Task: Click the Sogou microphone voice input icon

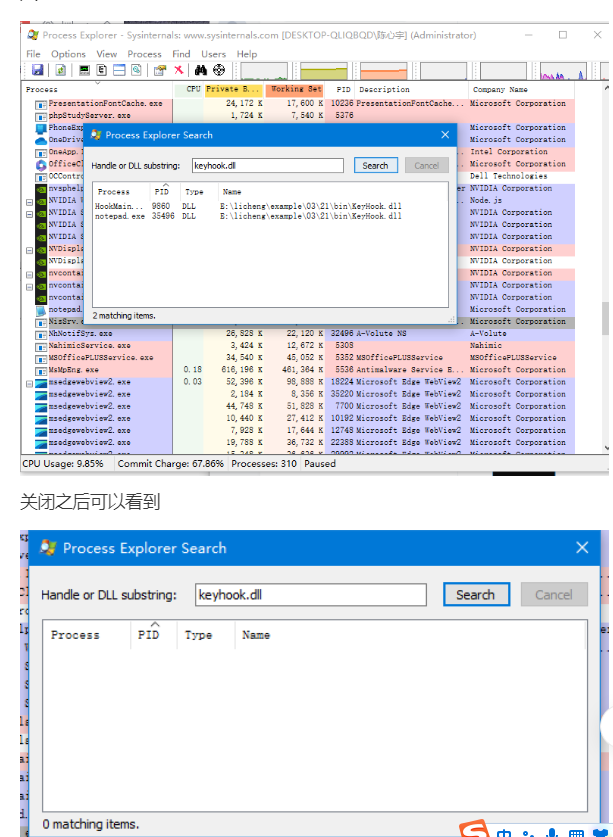Action: tap(551, 831)
